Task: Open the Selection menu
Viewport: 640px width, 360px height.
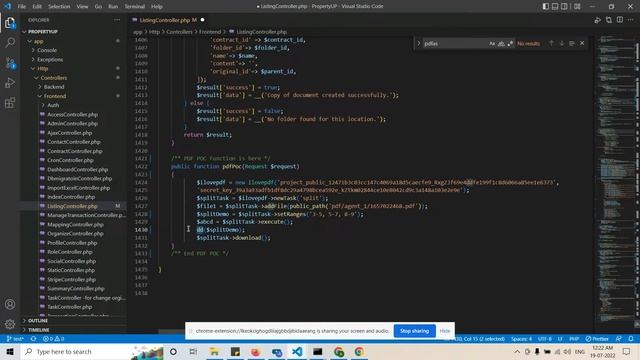Action: [59, 7]
